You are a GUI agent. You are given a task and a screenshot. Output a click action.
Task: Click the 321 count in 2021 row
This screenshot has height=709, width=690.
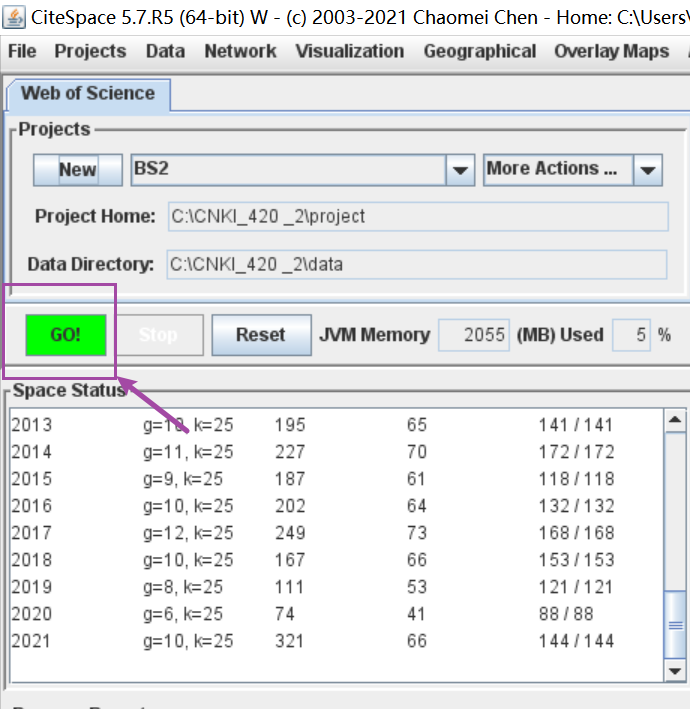(289, 641)
